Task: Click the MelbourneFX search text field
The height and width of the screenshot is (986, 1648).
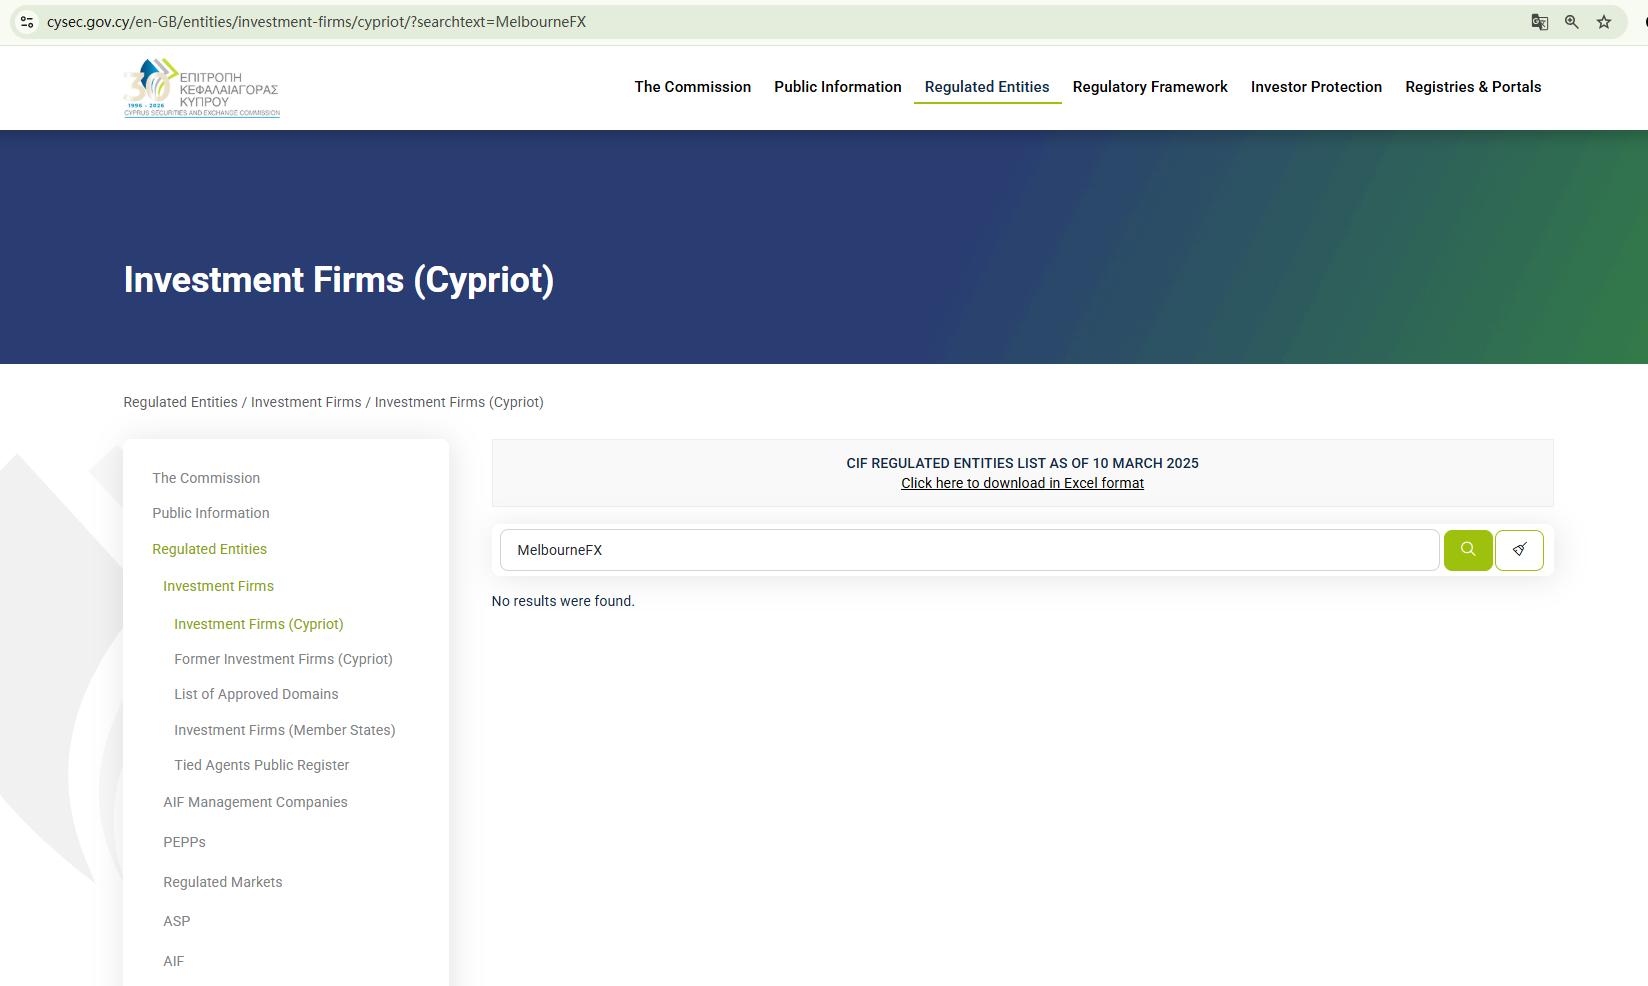Action: tap(969, 550)
